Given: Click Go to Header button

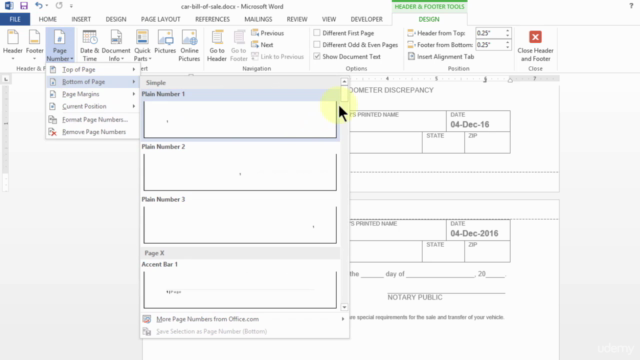Looking at the screenshot, I should pos(217,45).
